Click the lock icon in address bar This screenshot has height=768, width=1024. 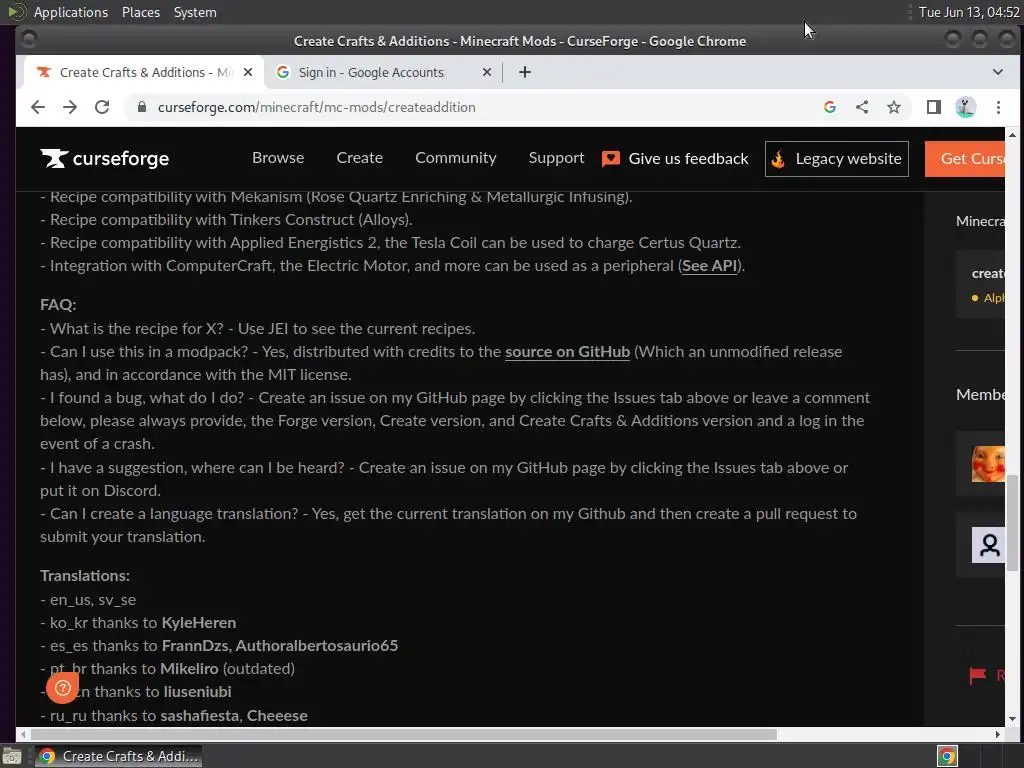point(142,107)
